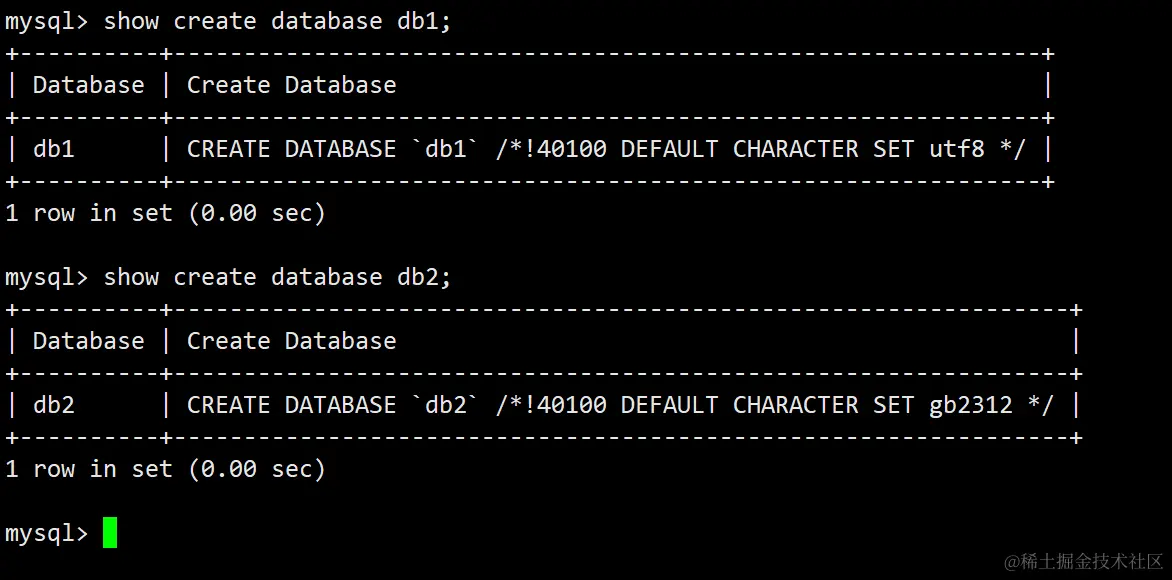The height and width of the screenshot is (580, 1172).
Task: Click the "gb2312" character set value
Action: click(971, 405)
